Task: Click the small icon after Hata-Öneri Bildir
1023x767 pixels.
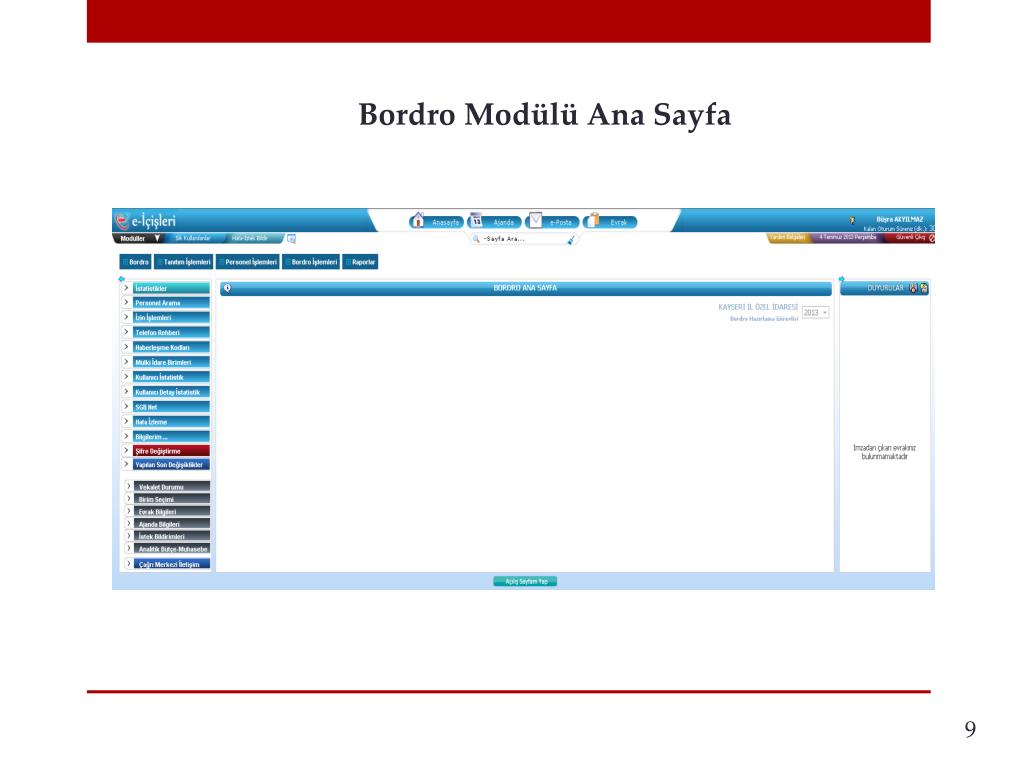Action: pyautogui.click(x=292, y=239)
